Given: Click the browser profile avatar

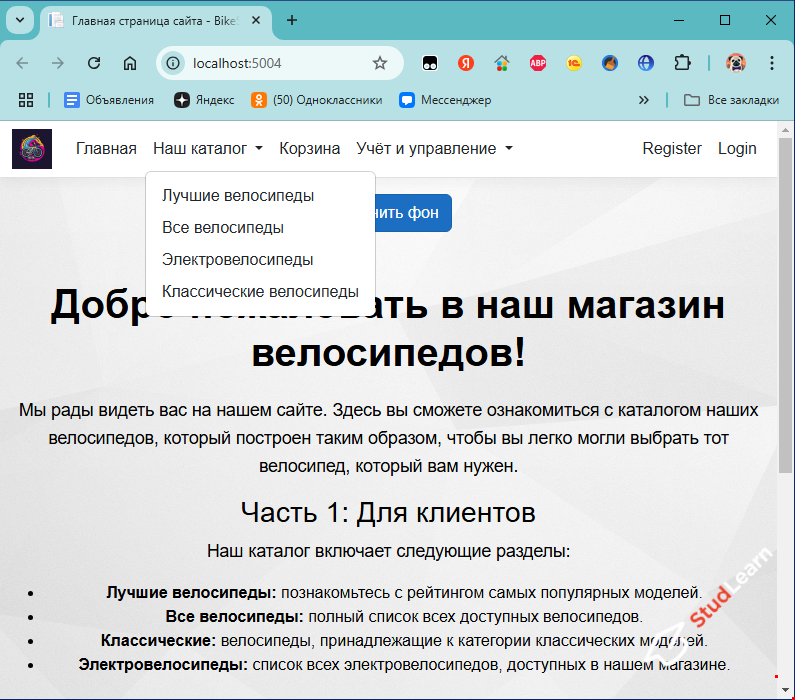Looking at the screenshot, I should click(735, 63).
